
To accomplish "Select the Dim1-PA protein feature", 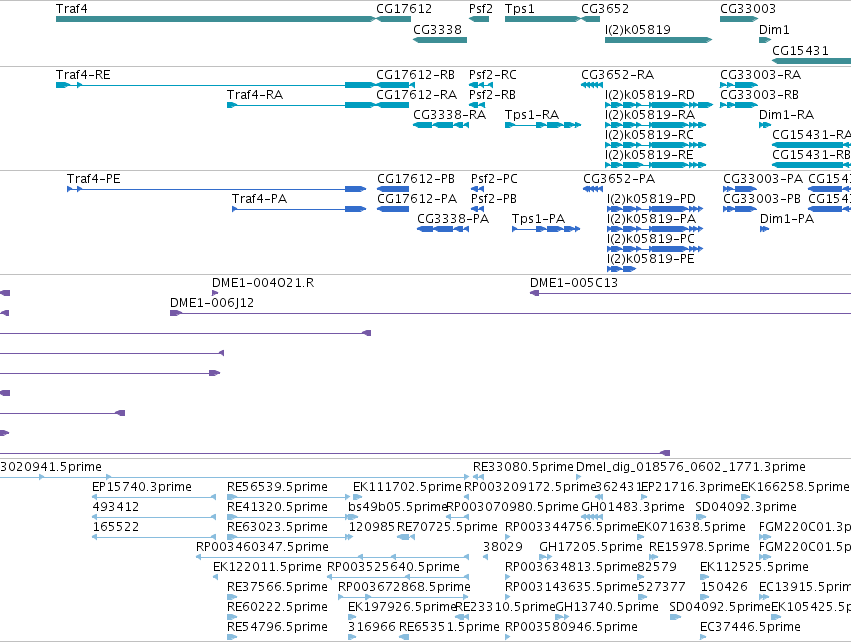I will click(765, 230).
